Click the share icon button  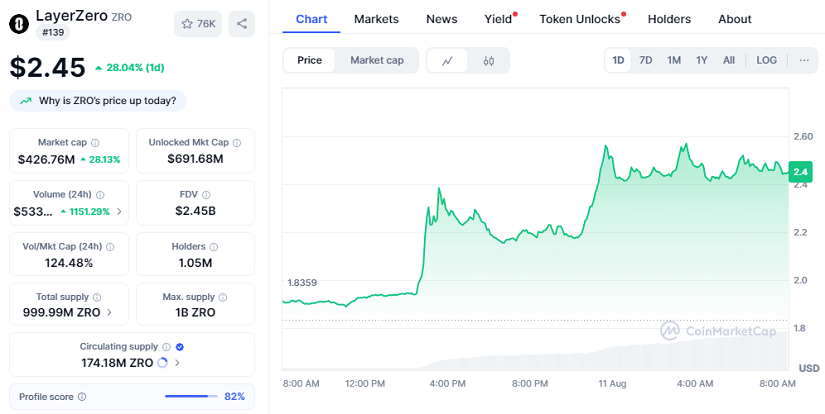242,24
